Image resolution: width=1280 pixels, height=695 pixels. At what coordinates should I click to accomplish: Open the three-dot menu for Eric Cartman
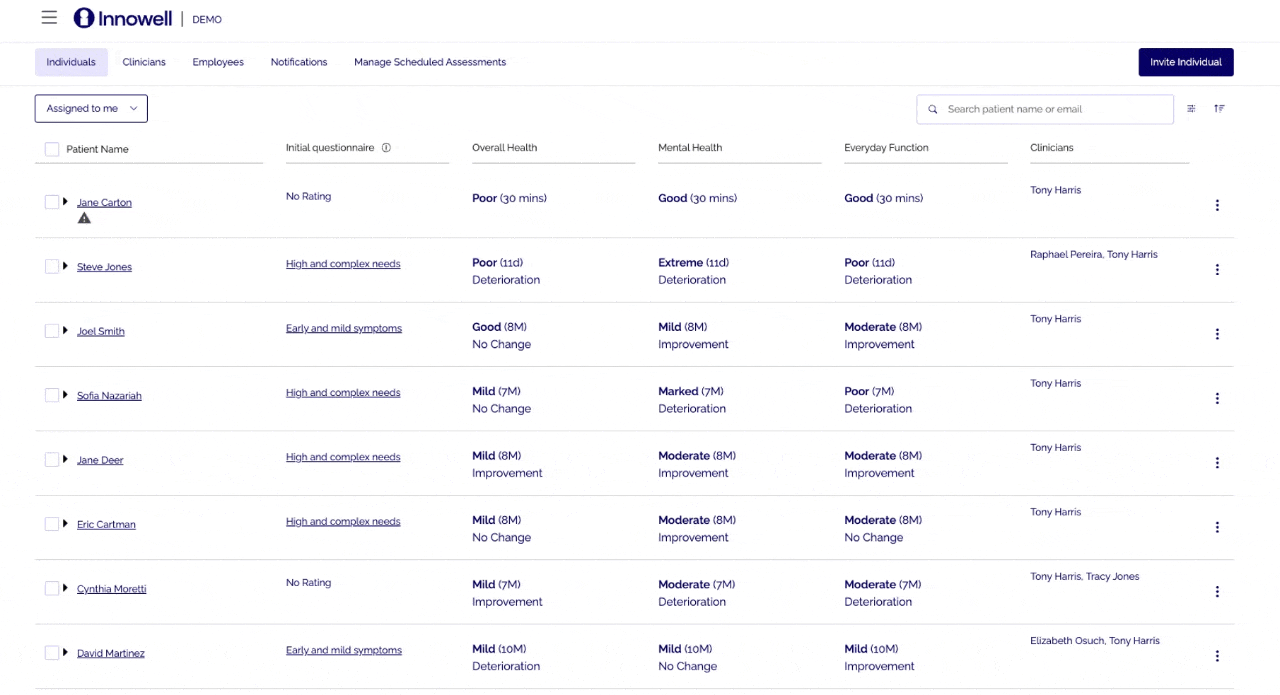[x=1217, y=527]
